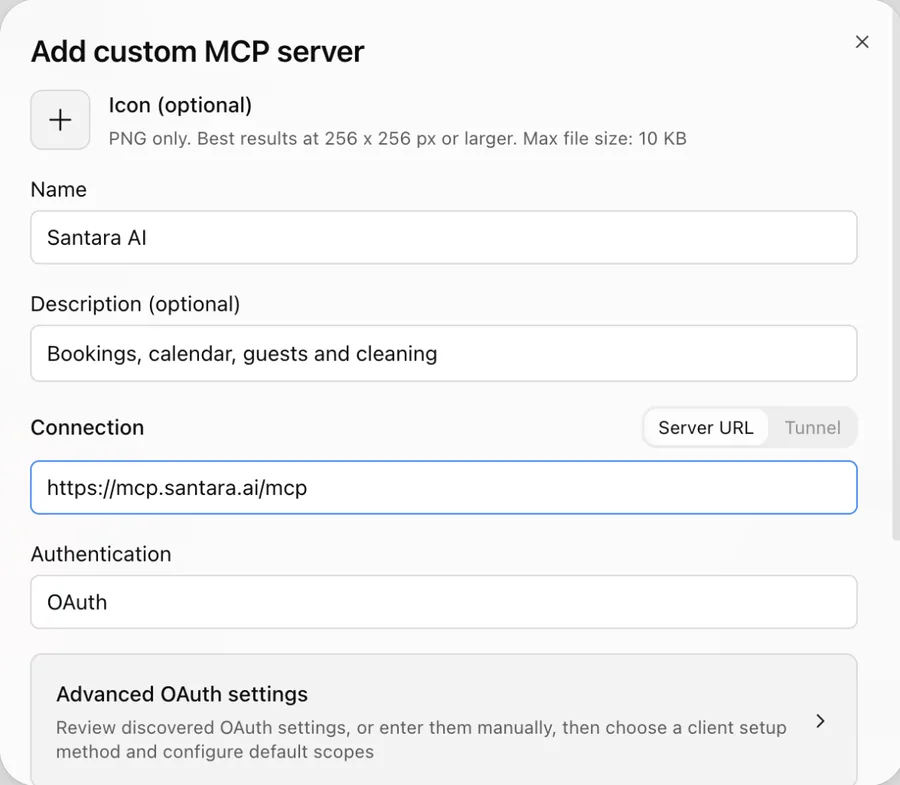
Task: Select the 'Icon (optional)' label text
Action: click(180, 106)
